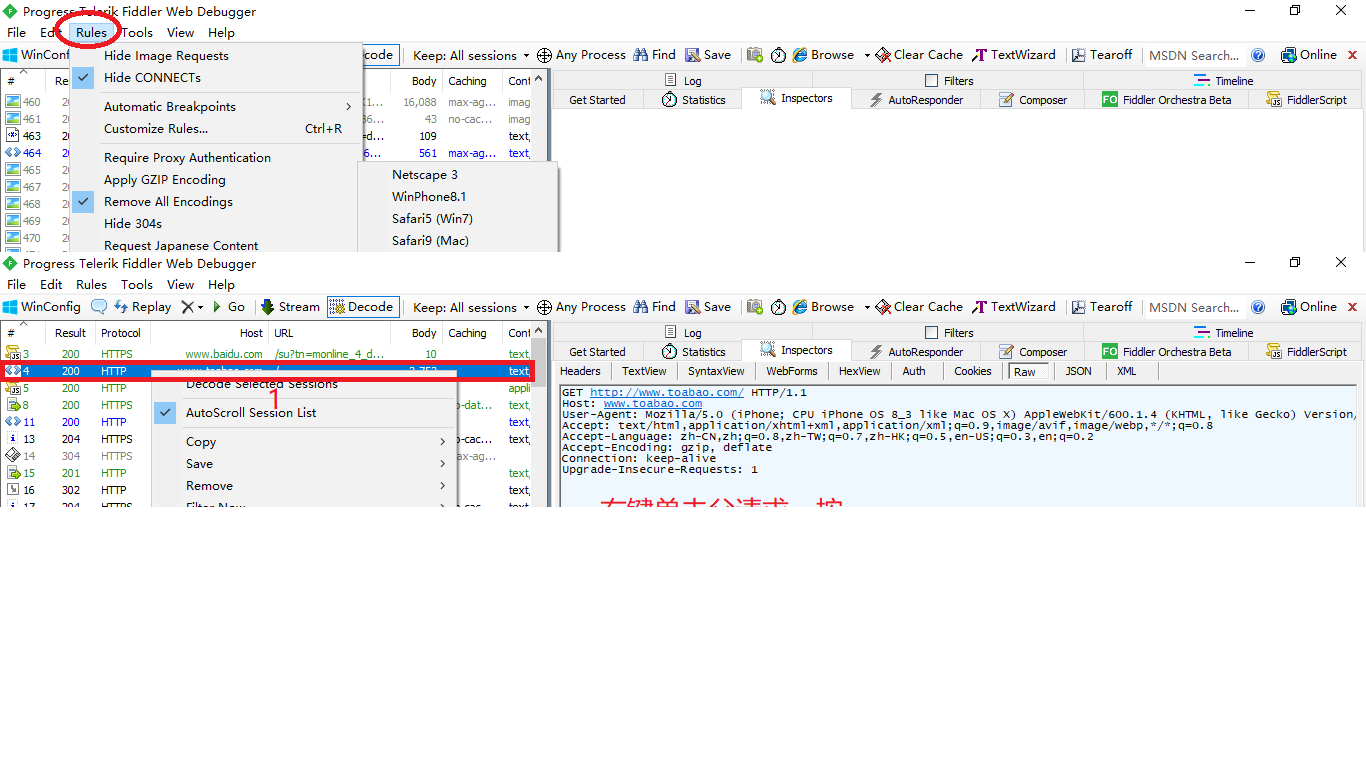Click Find in the upper window toolbar
The image size is (1366, 768).
click(655, 55)
